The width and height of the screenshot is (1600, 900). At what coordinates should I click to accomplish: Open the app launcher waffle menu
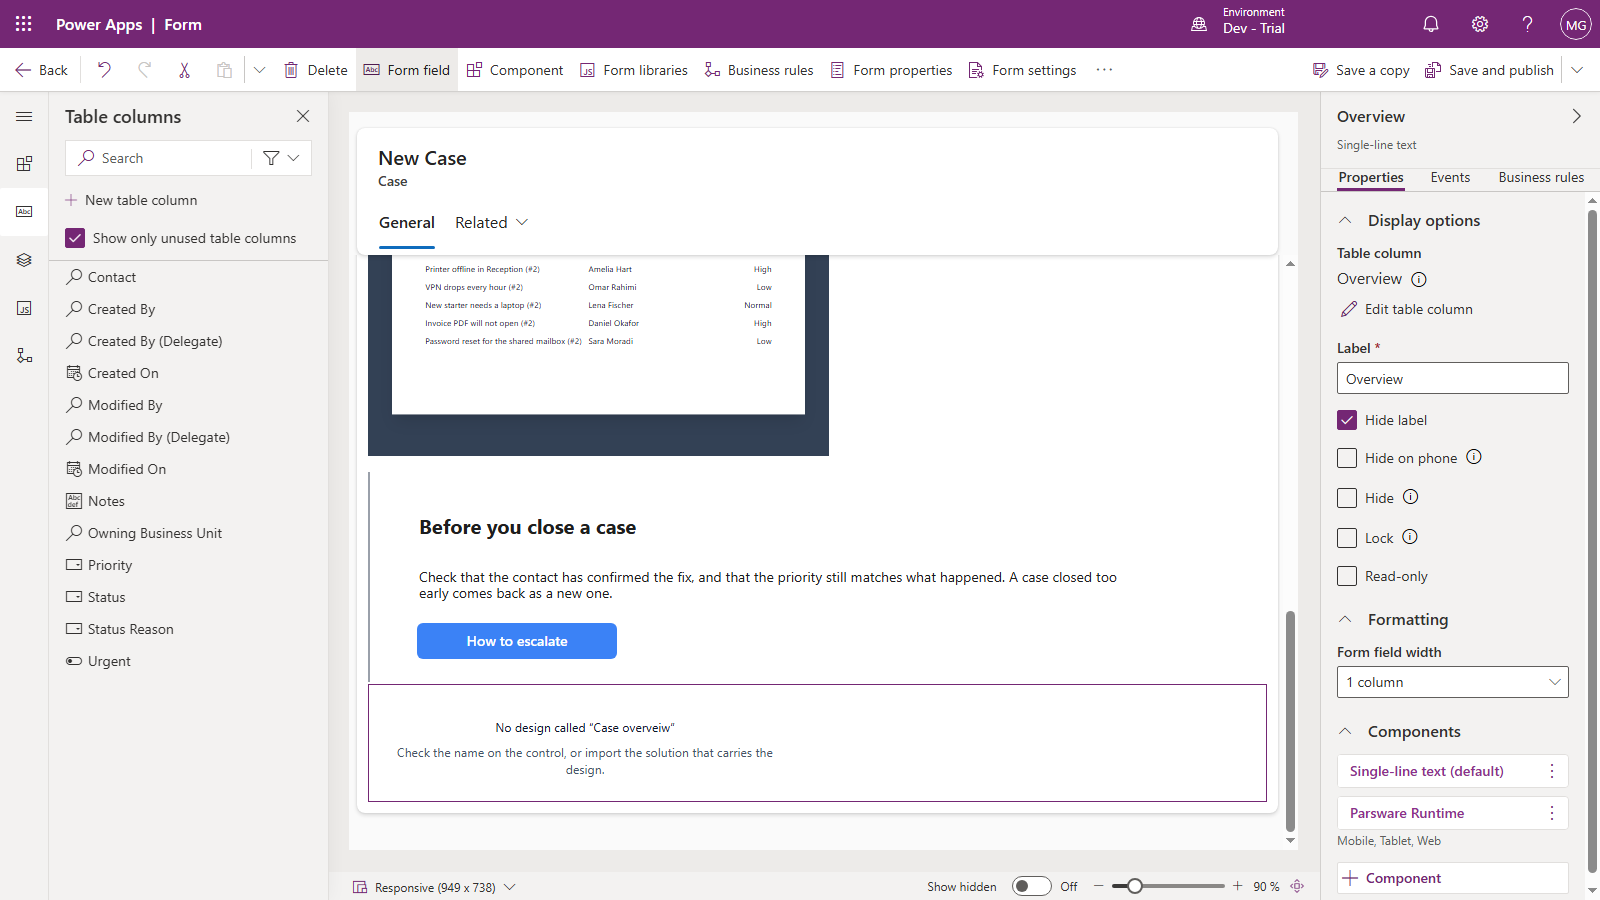click(24, 24)
